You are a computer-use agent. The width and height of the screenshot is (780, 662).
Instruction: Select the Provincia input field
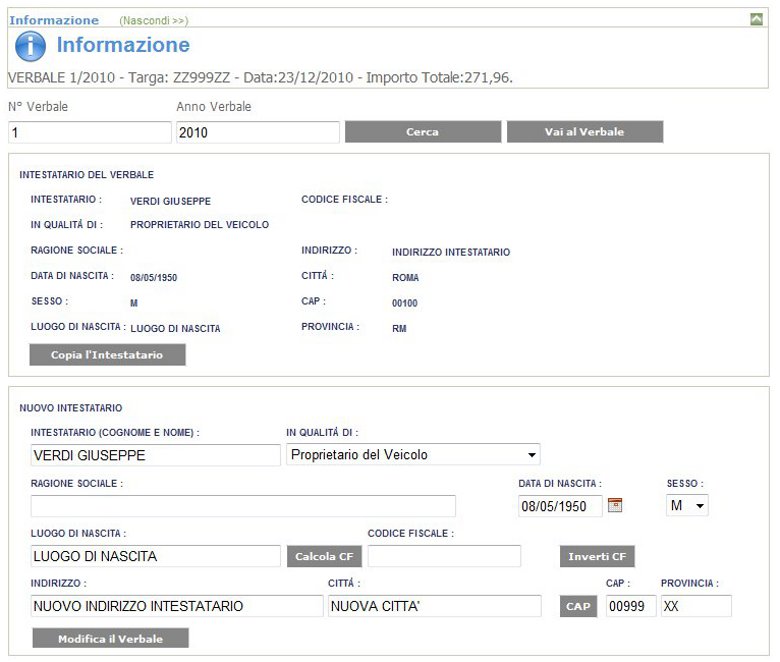[x=695, y=606]
